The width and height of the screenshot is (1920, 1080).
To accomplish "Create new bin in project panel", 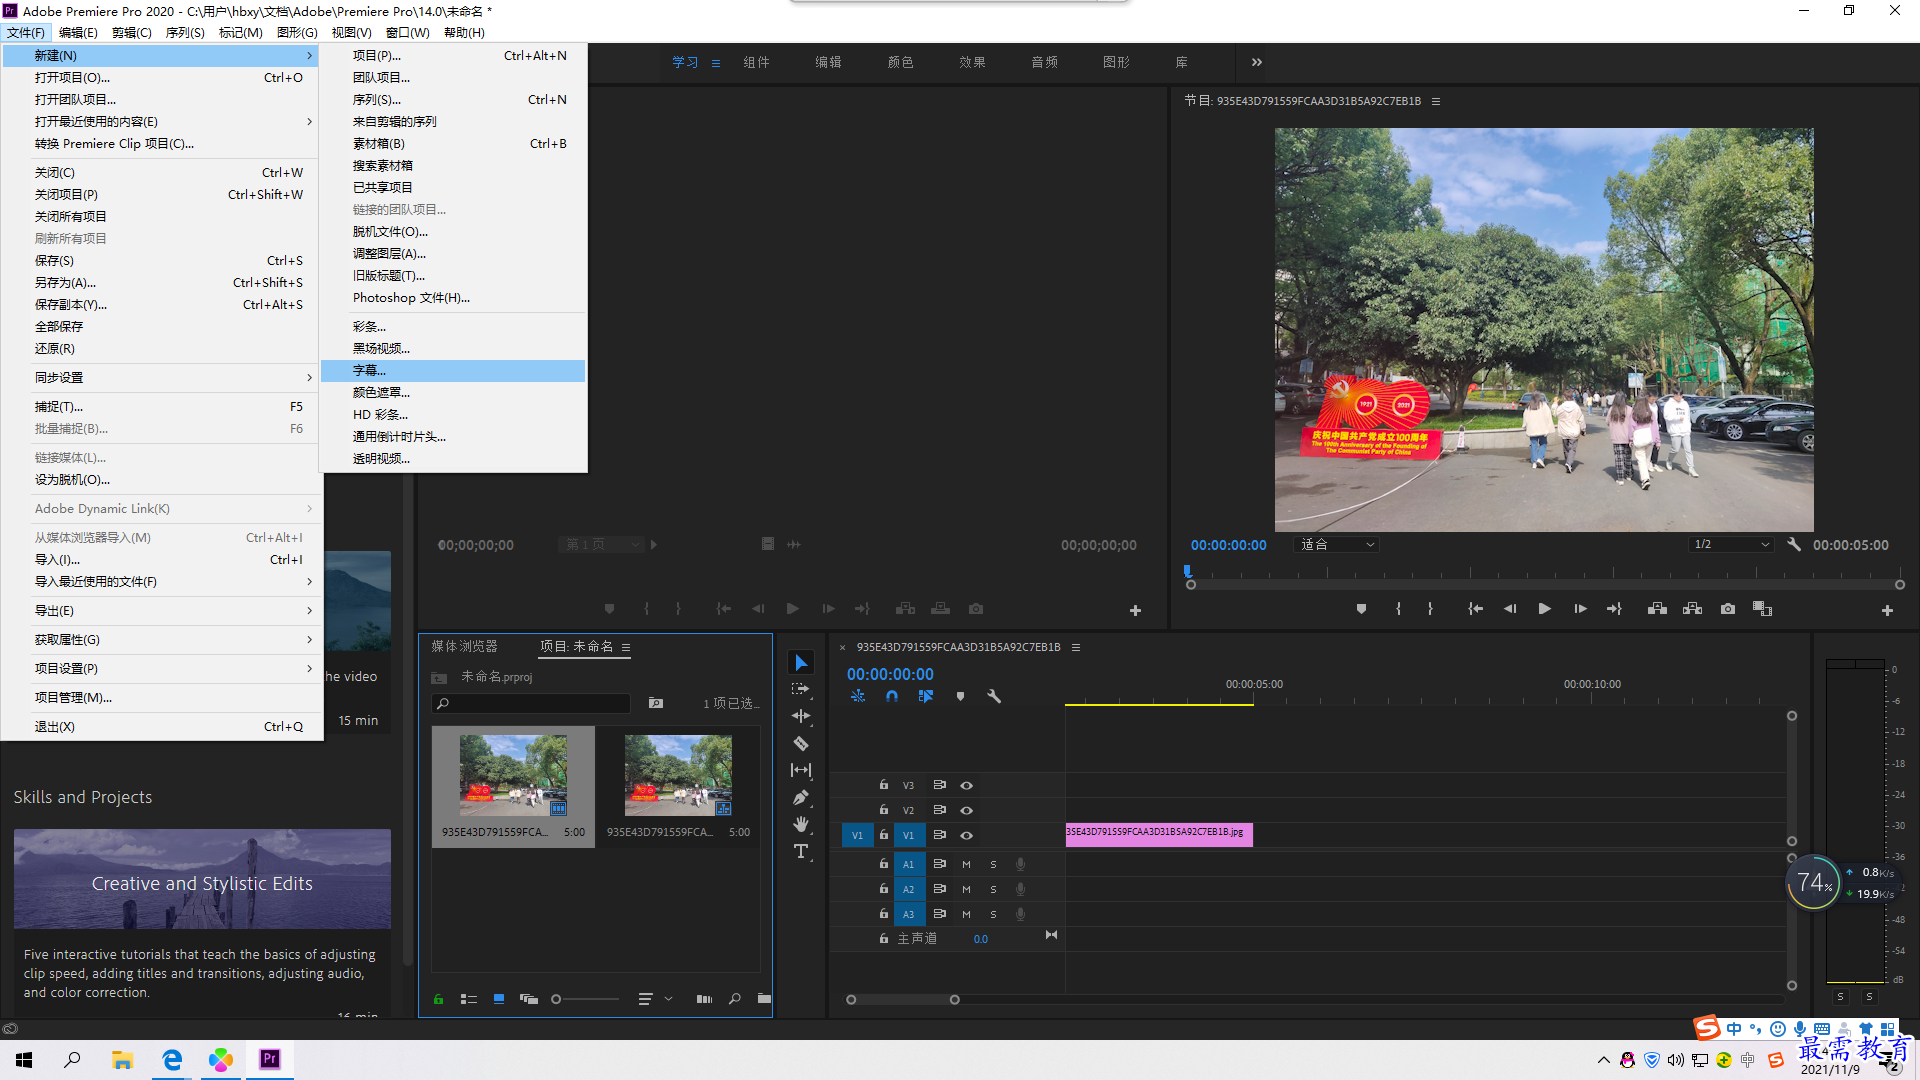I will (x=764, y=999).
